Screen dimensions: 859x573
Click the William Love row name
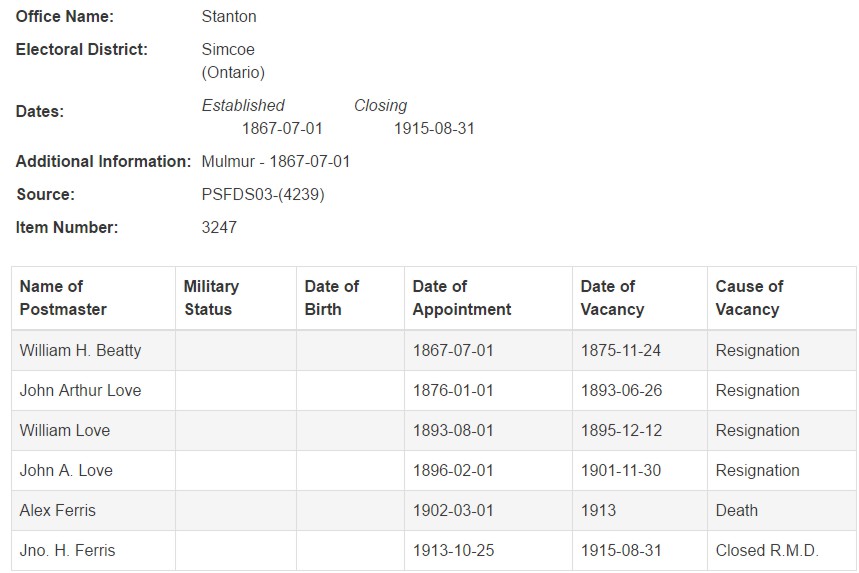click(x=65, y=431)
